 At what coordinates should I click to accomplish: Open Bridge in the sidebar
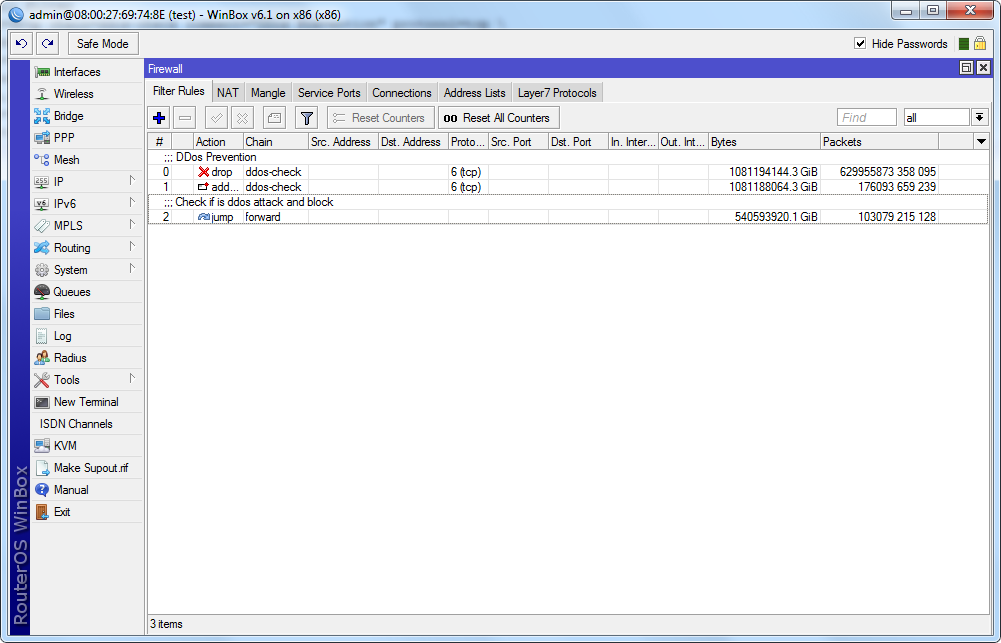[x=87, y=116]
